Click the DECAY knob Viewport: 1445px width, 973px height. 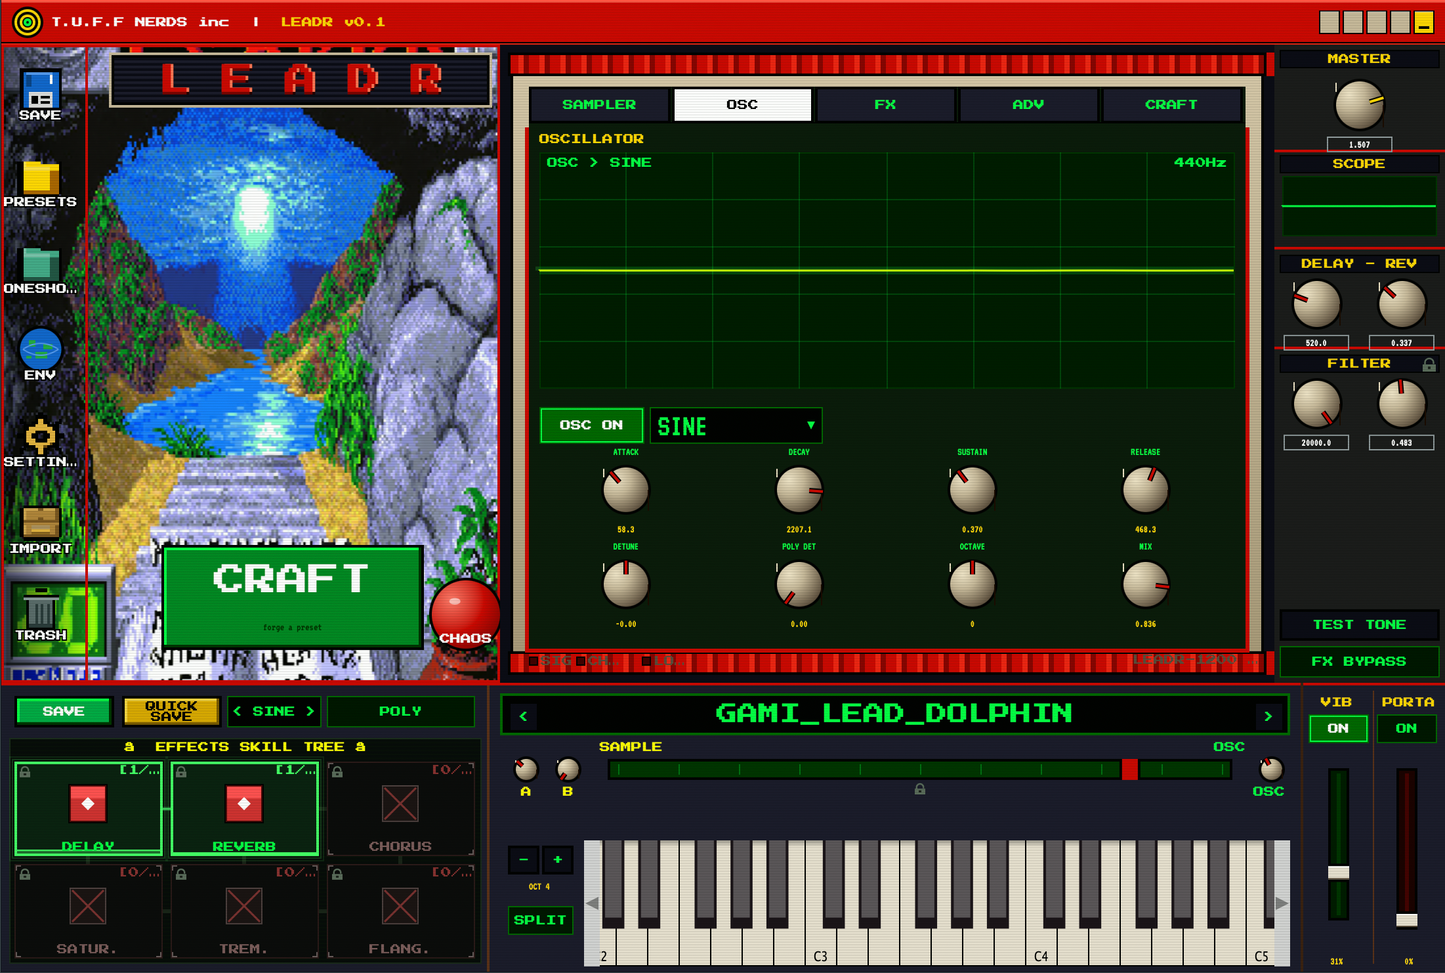click(799, 490)
